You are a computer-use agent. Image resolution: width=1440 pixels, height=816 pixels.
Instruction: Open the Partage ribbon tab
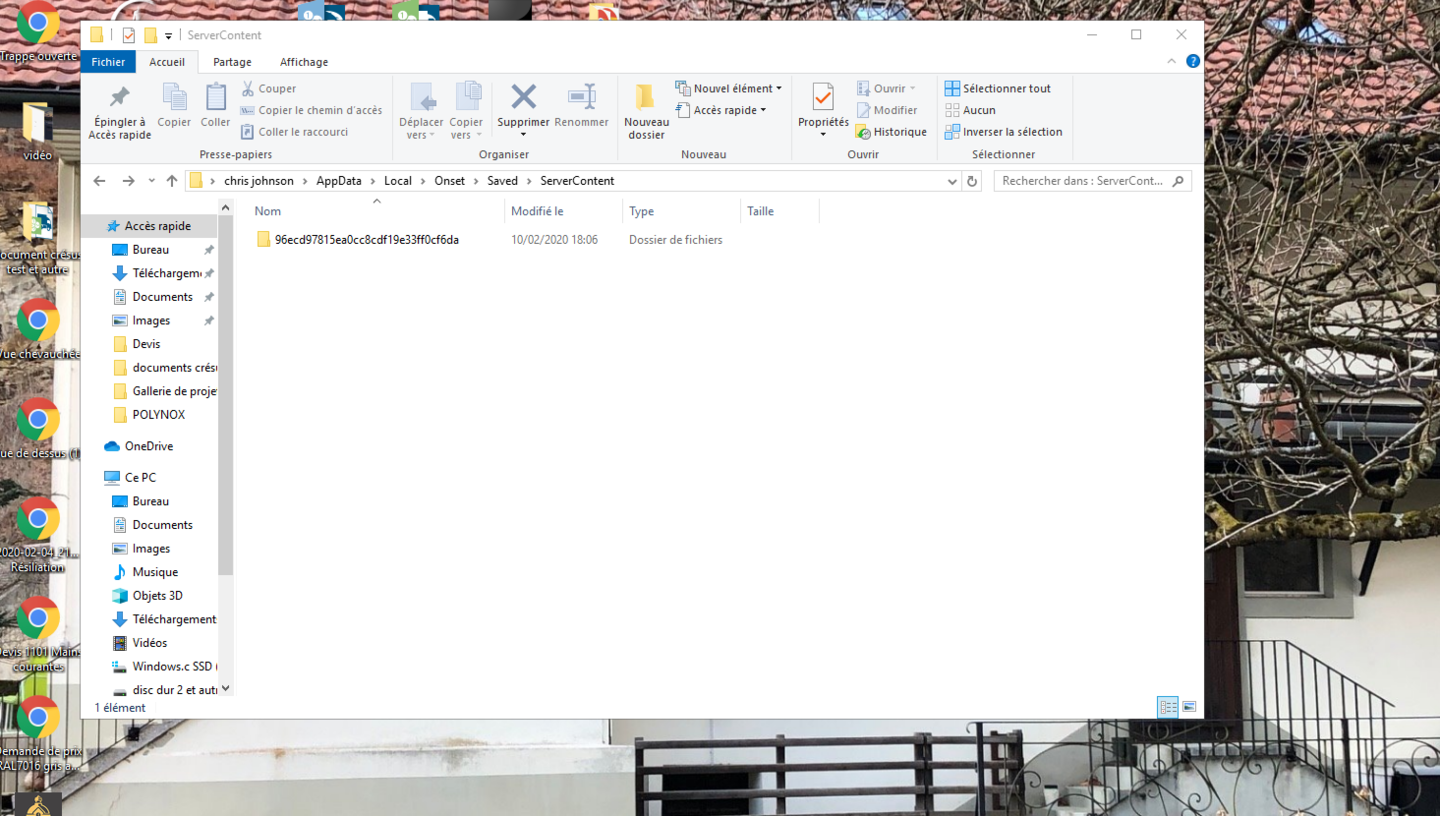(x=232, y=62)
